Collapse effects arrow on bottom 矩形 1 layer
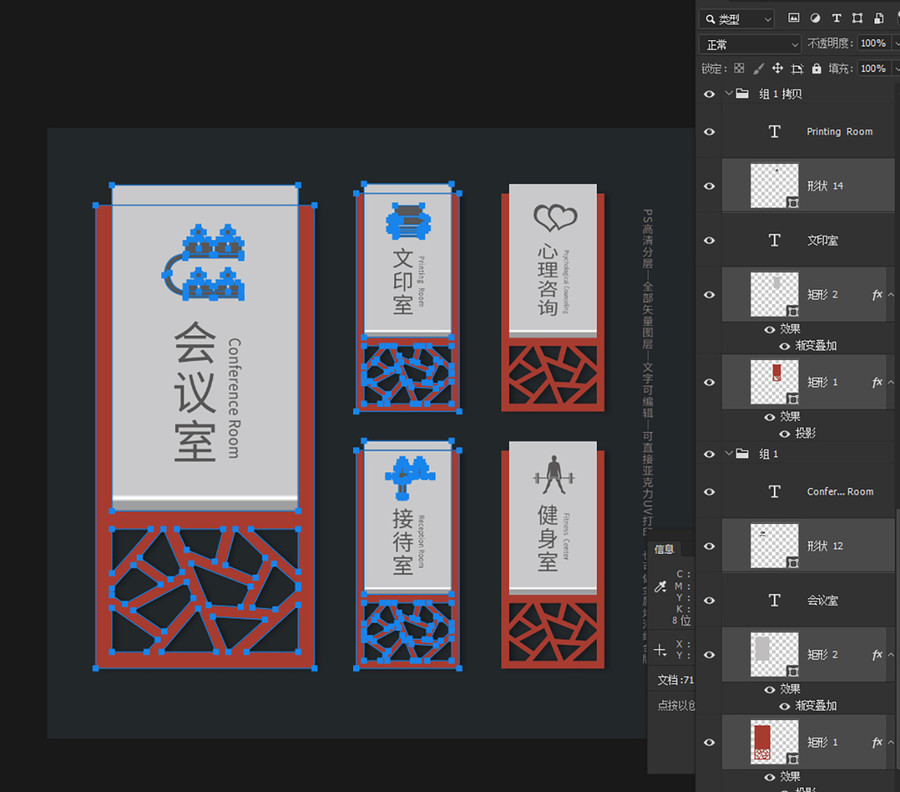Screen dimensions: 900x792 click(891, 743)
